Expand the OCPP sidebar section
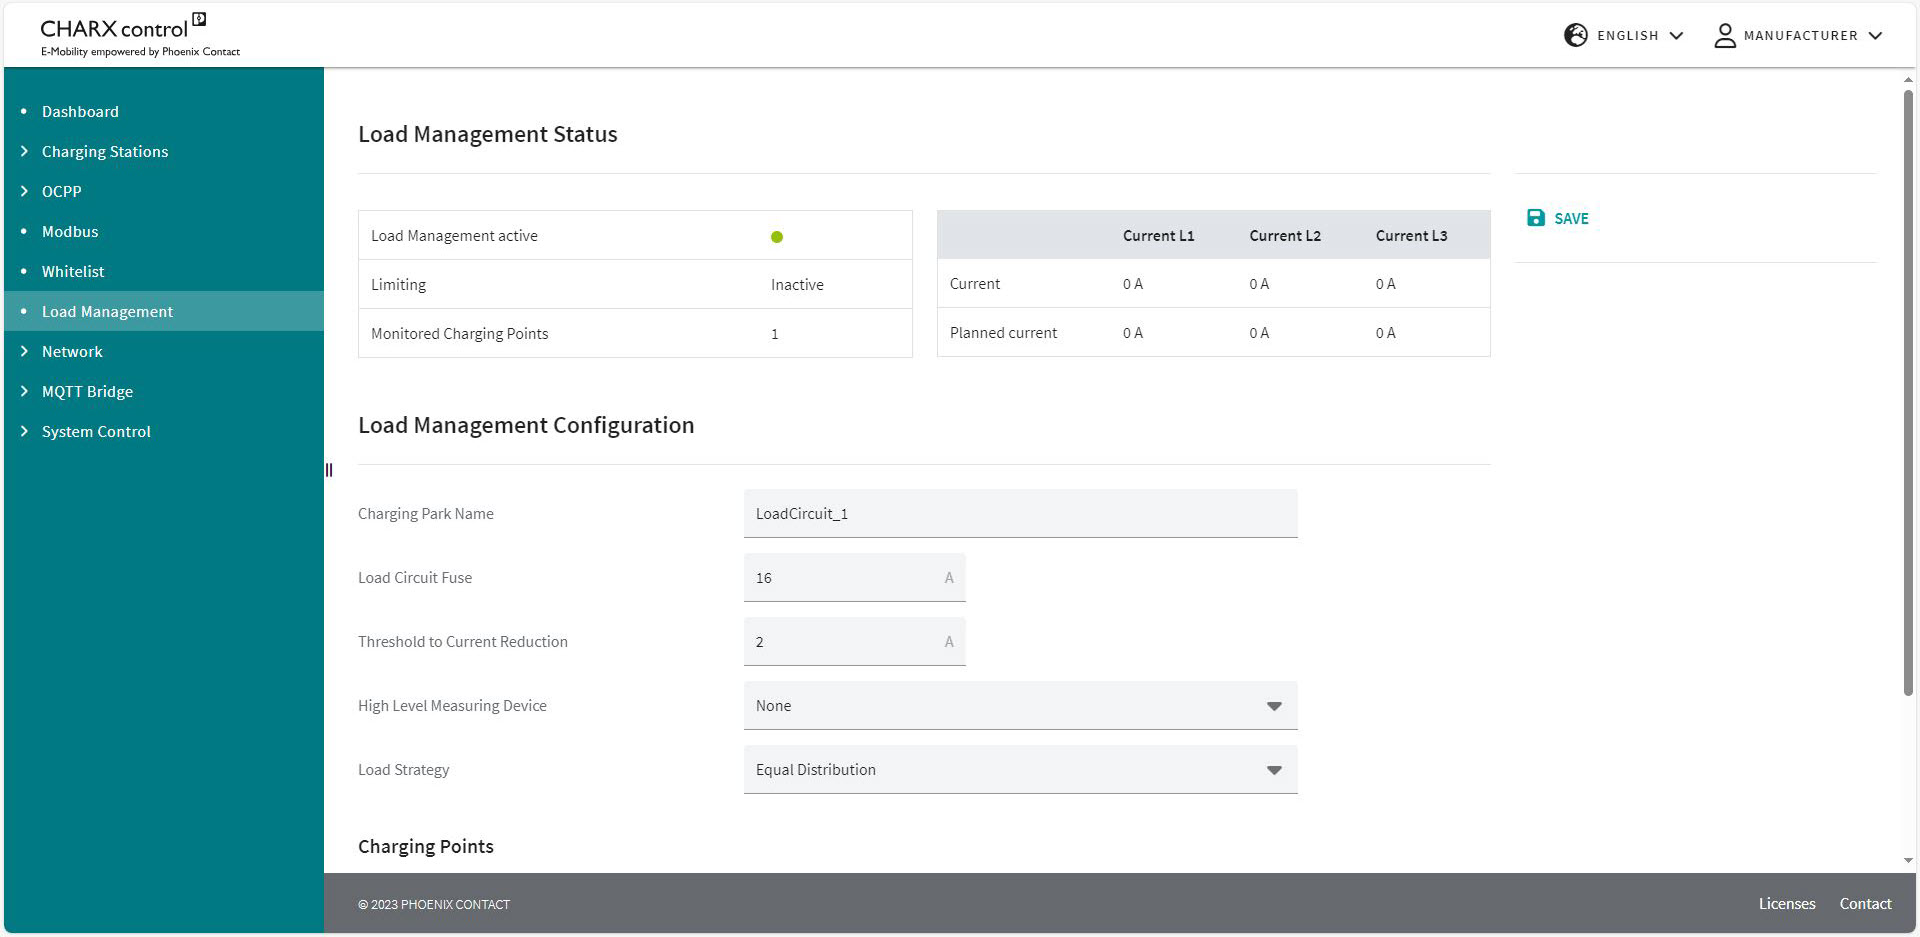 [61, 191]
